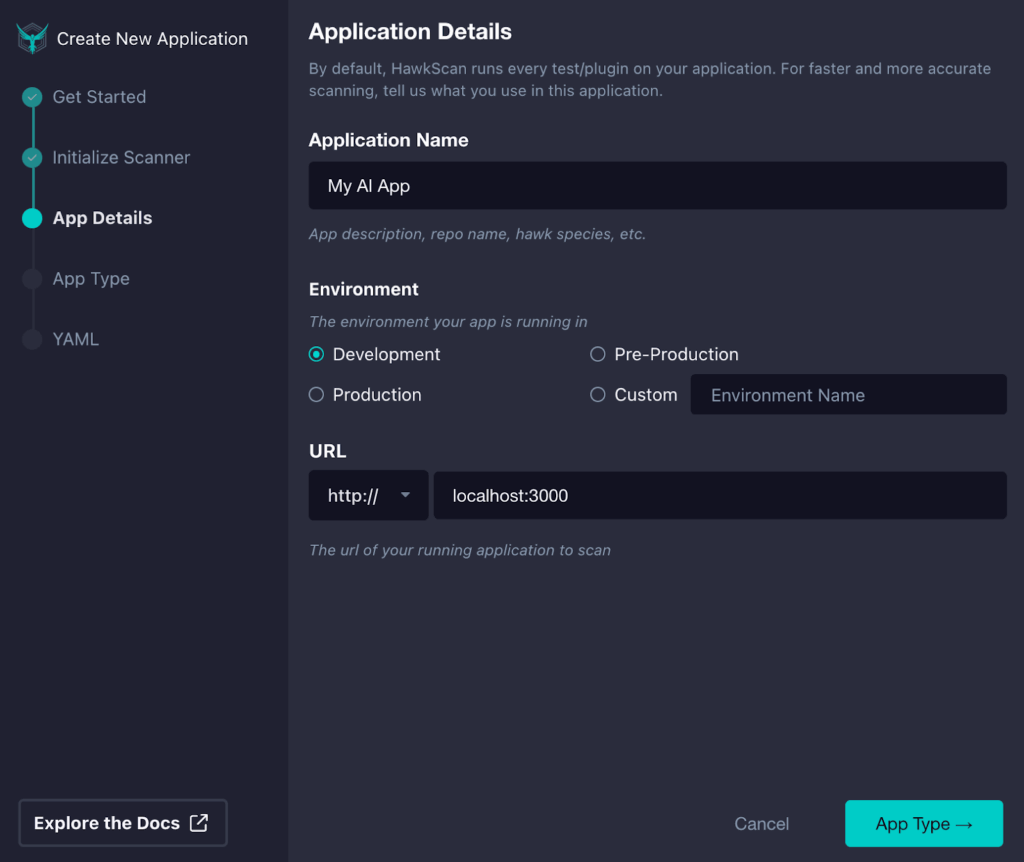
Task: Select the Development environment option
Action: (x=316, y=354)
